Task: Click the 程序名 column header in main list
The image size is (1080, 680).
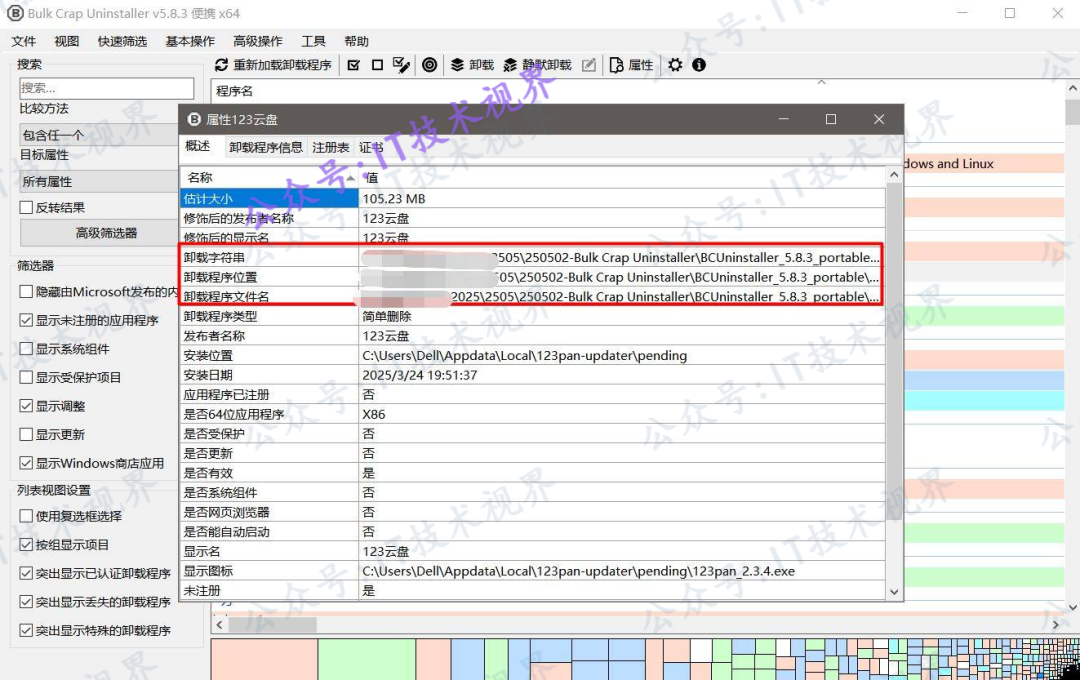Action: point(234,91)
